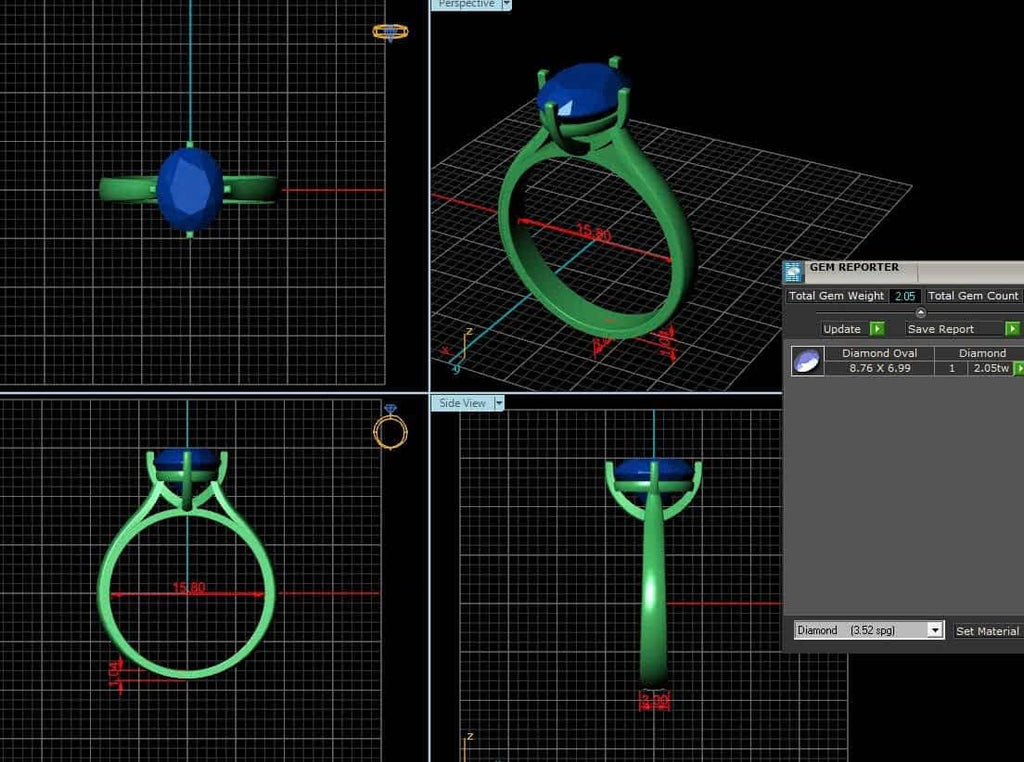Select the orange ring indicator in top viewport
Viewport: 1024px width, 762px height.
pos(389,31)
